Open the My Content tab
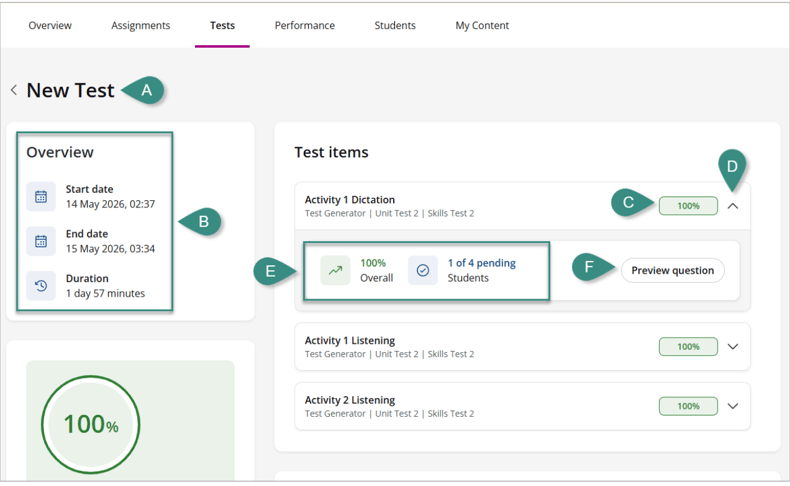 482,25
